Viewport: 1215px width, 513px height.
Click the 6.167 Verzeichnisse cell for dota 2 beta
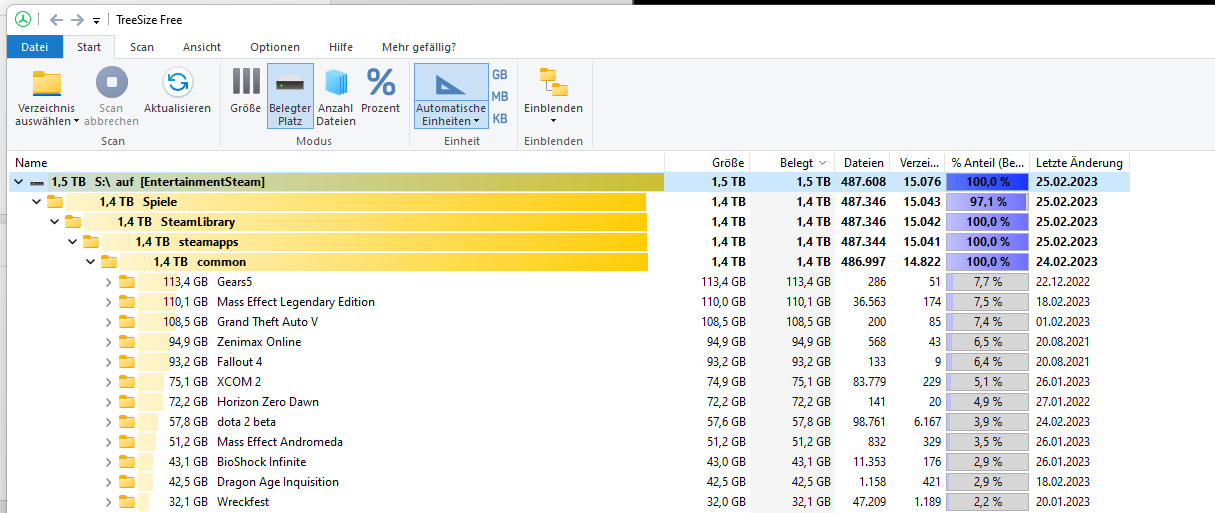tap(924, 422)
